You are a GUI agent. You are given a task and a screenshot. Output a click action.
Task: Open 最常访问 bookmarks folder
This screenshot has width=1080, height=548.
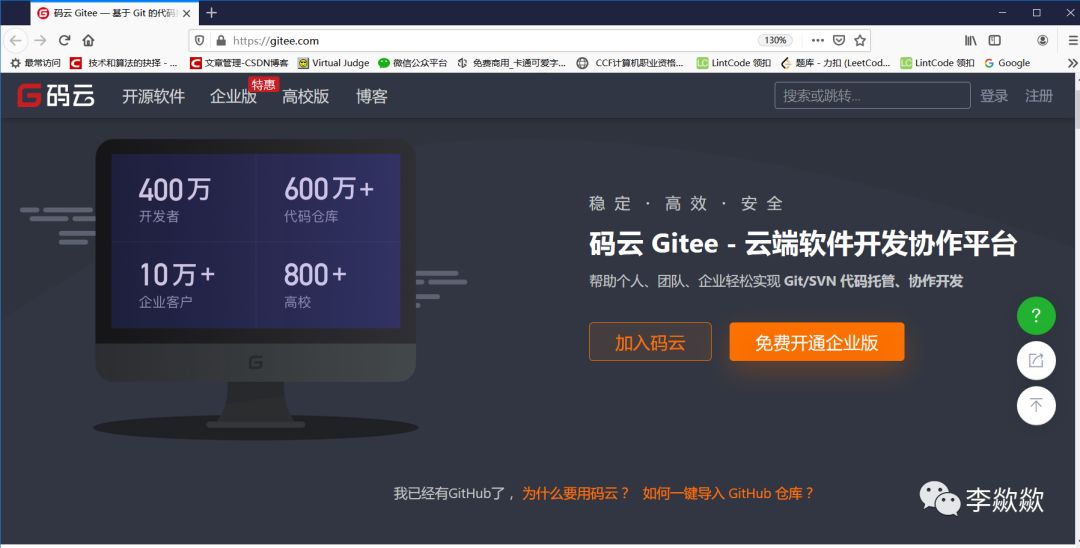(x=35, y=63)
